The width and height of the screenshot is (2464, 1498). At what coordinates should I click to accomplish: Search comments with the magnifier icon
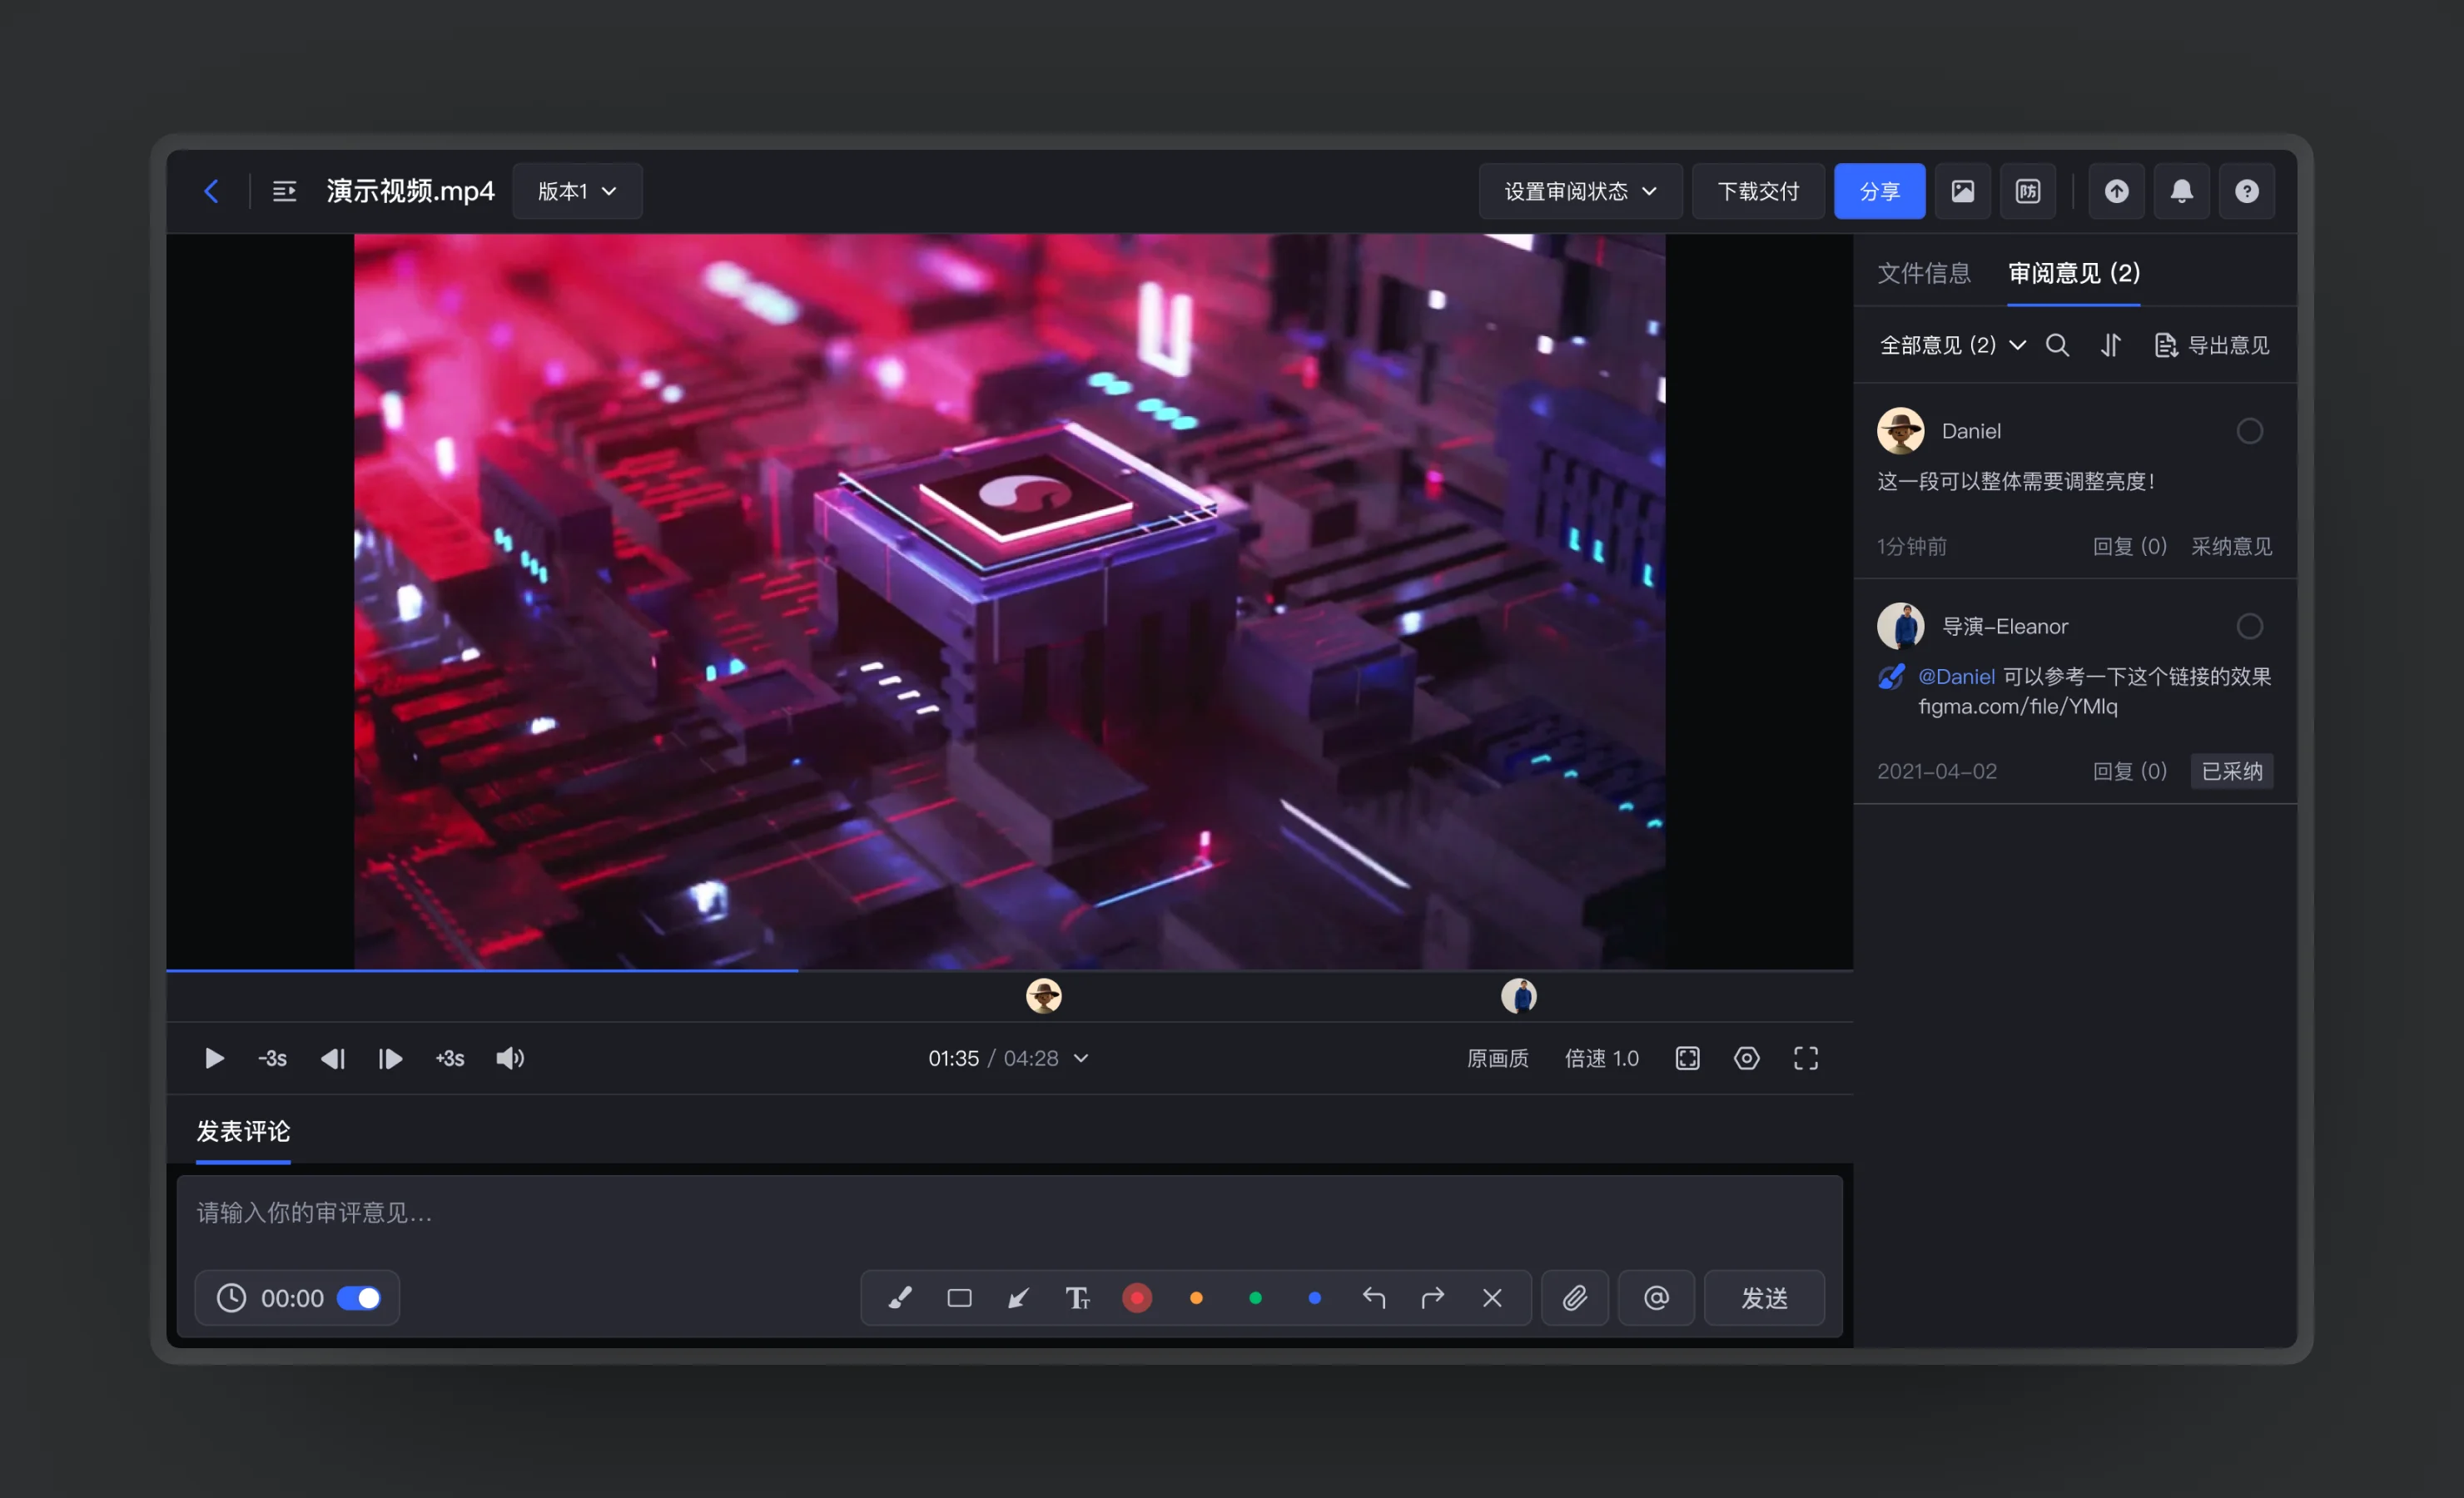(x=2057, y=345)
